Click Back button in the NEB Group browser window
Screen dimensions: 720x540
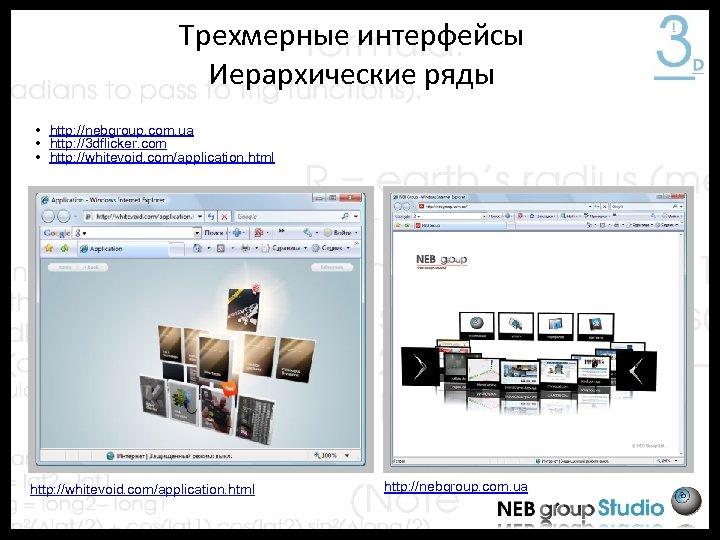click(398, 207)
